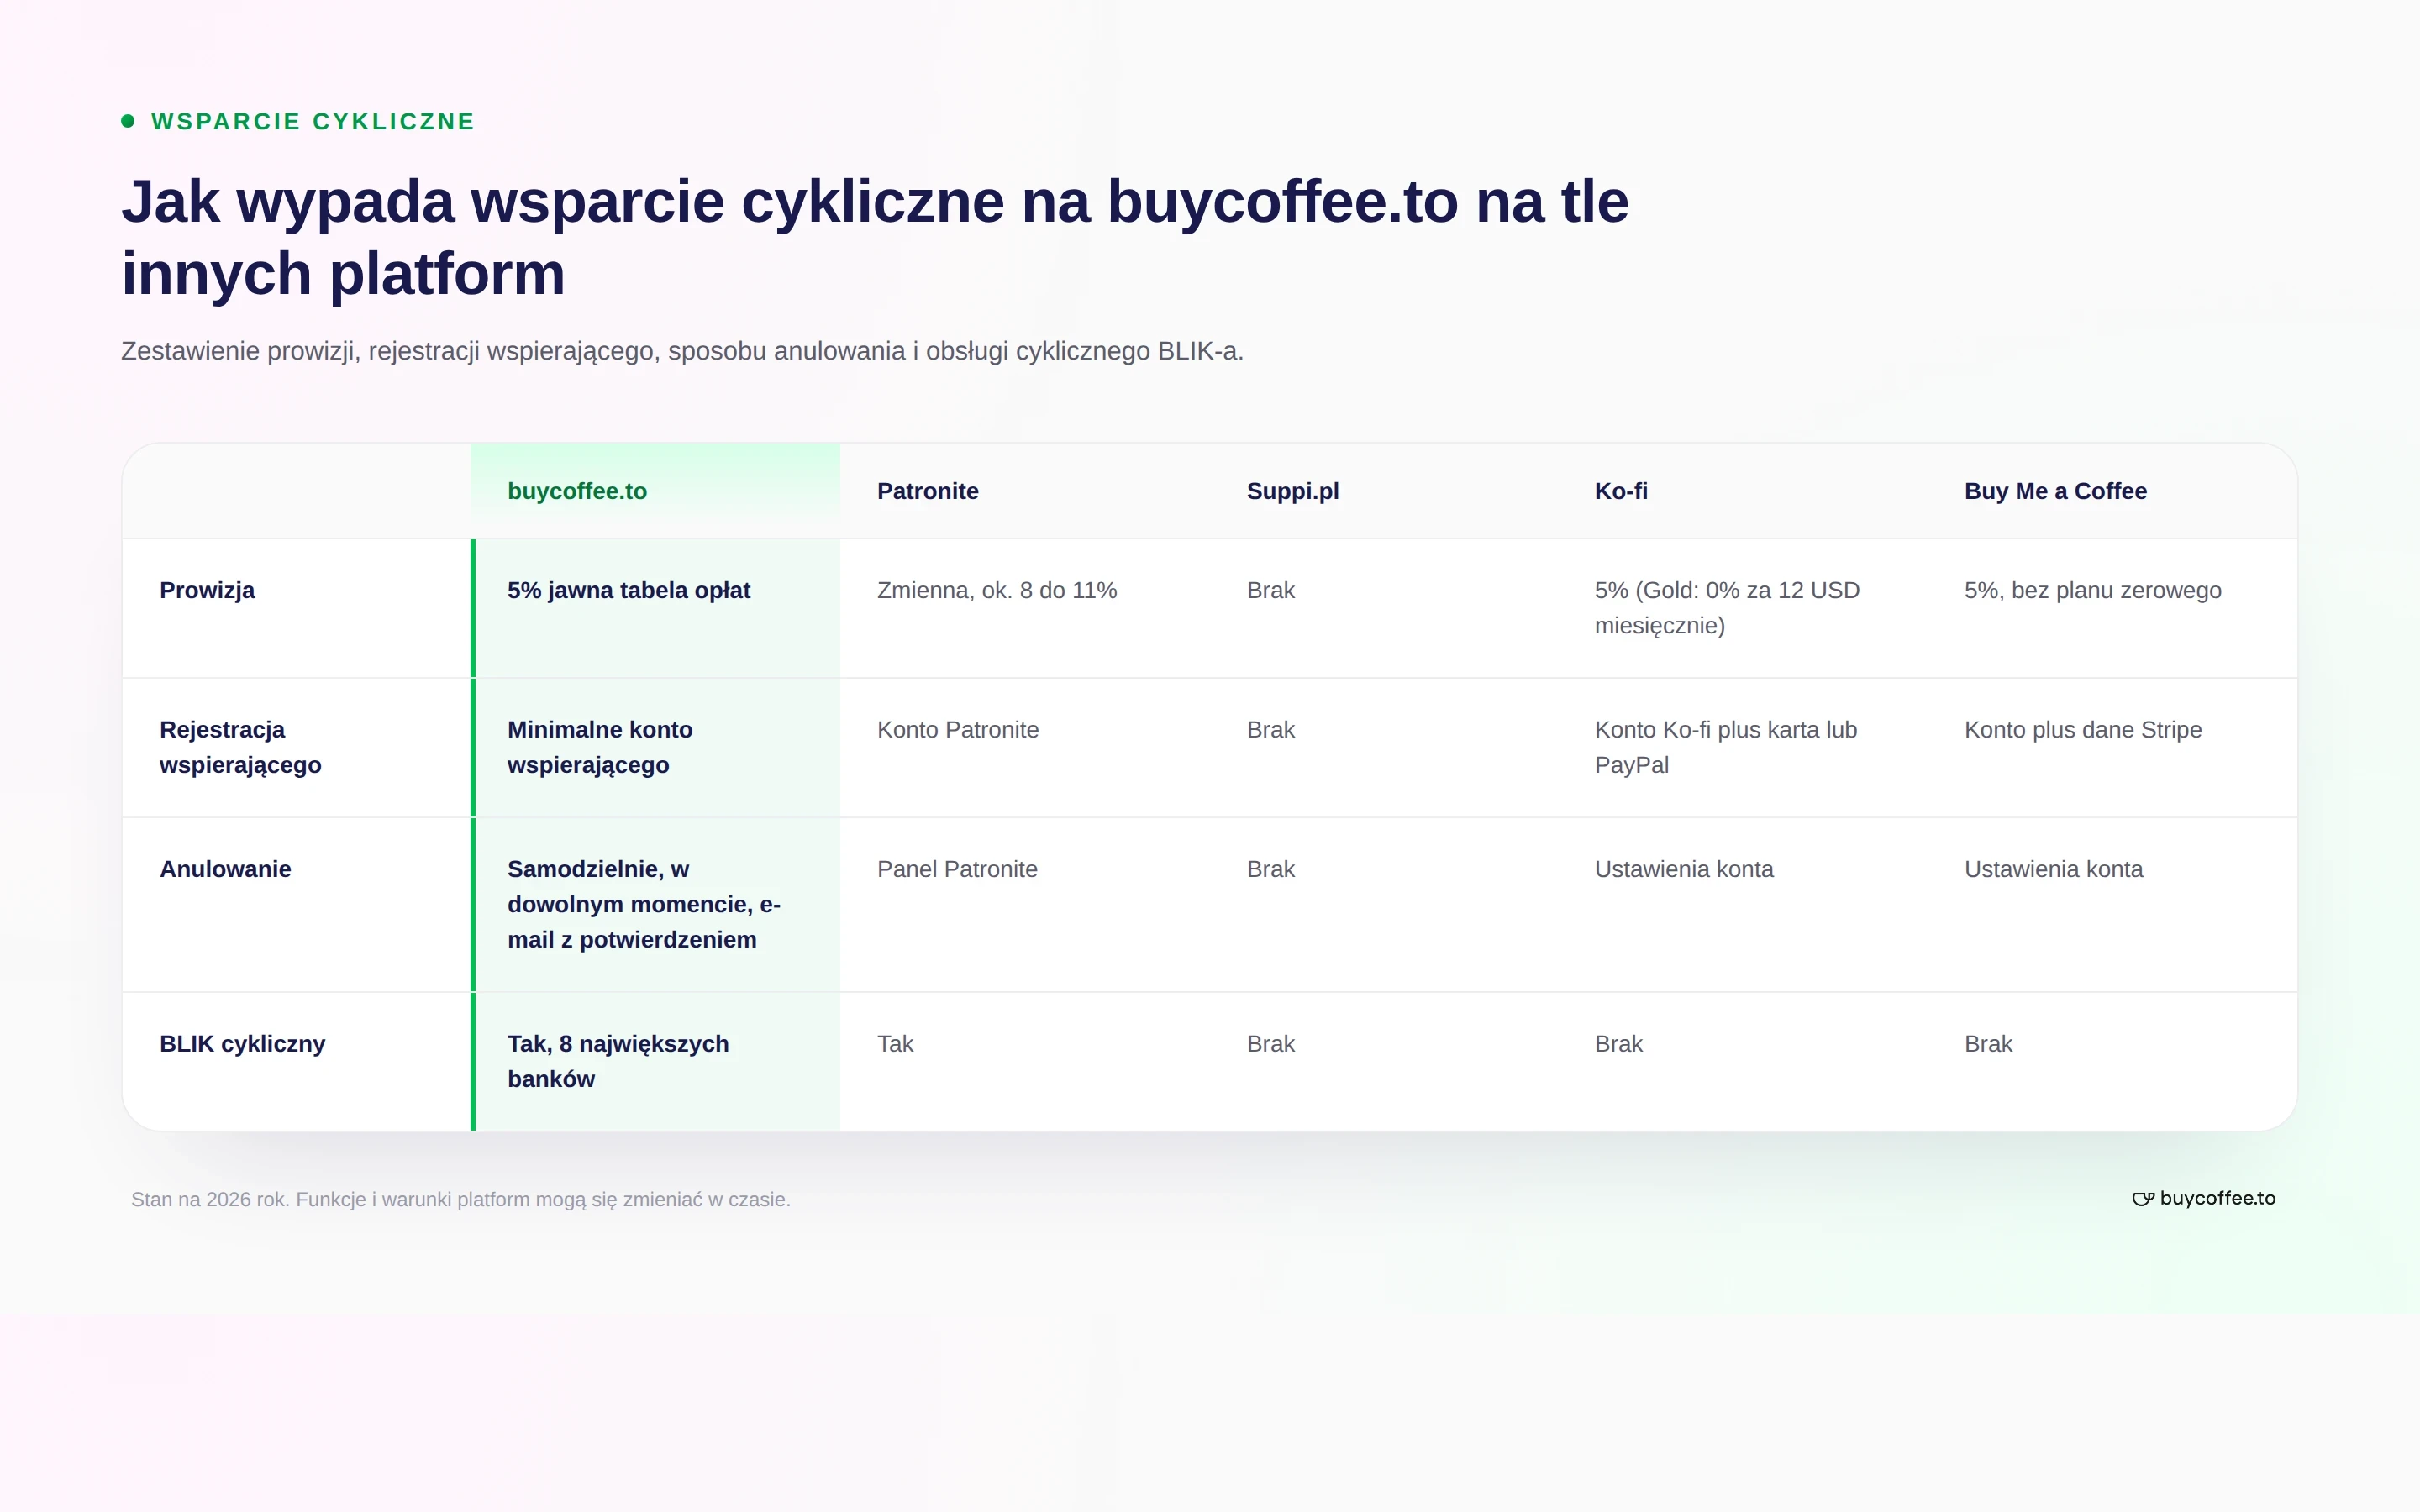Click 'Brak' in Suppi.pl's BLIK cykliczny row
This screenshot has height=1512, width=2420.
pos(1271,1044)
